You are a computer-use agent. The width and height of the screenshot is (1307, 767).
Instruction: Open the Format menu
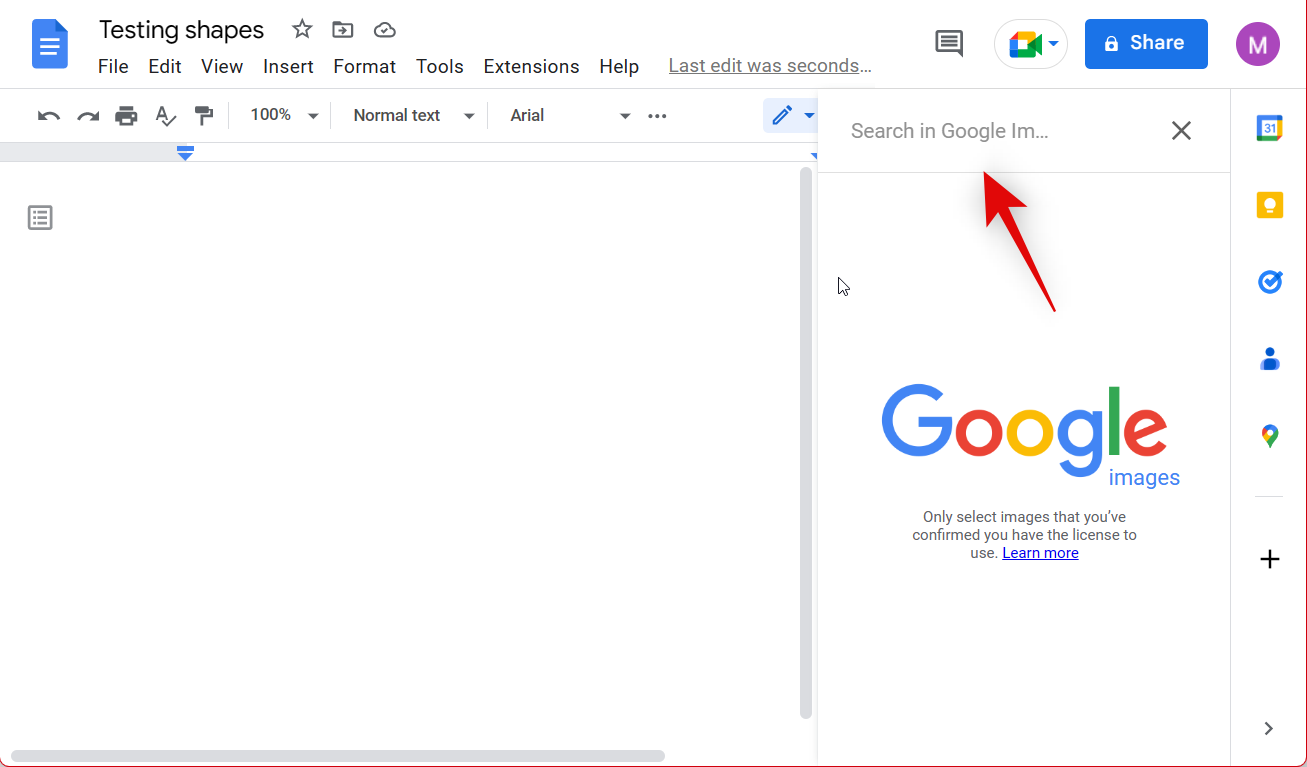[365, 67]
